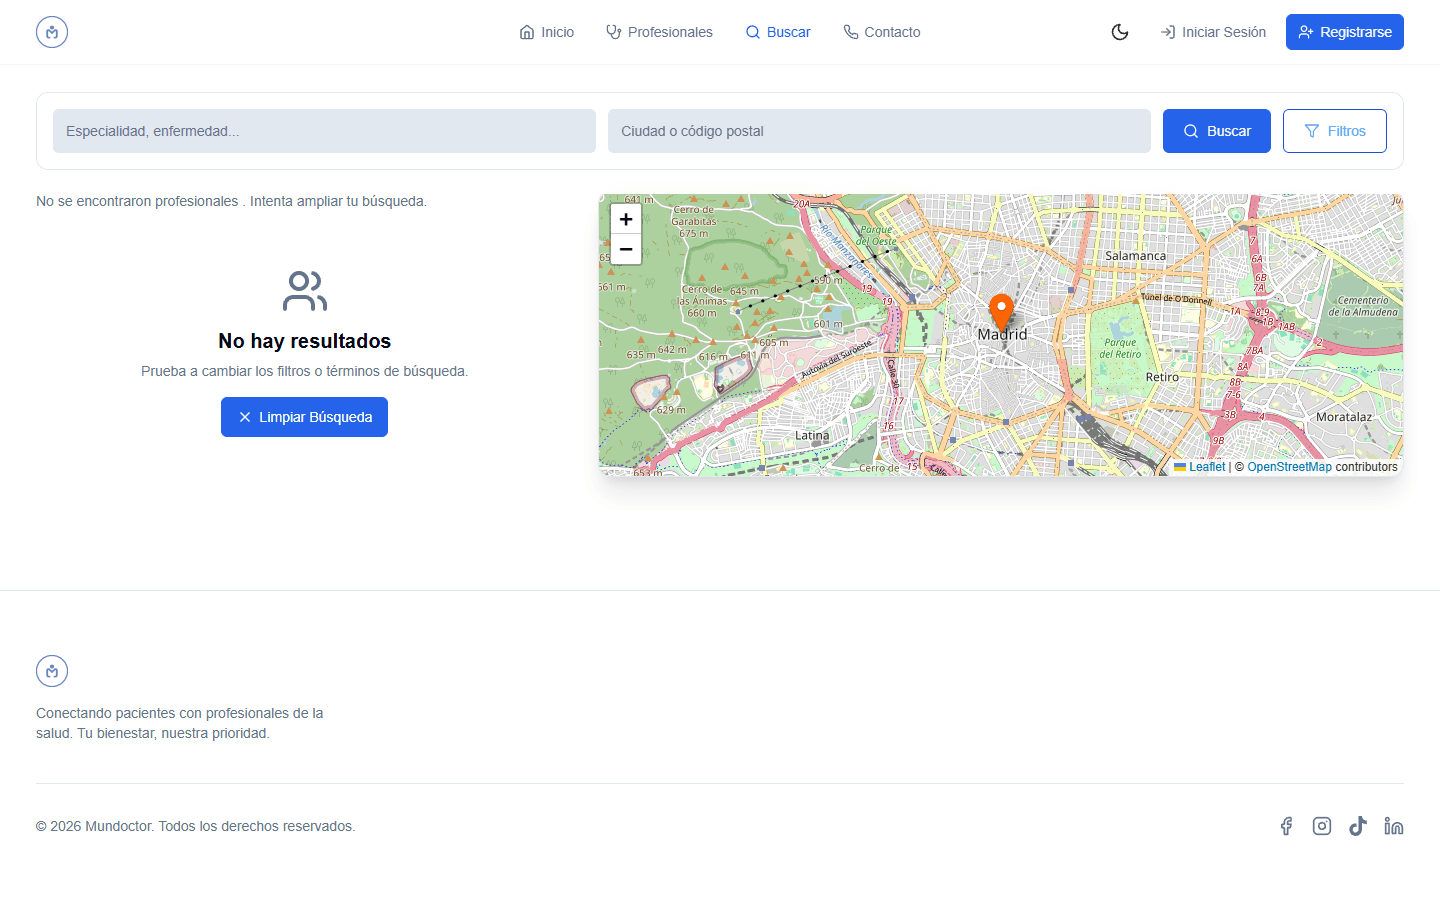Click the Mundoctor logo in the header

51,31
